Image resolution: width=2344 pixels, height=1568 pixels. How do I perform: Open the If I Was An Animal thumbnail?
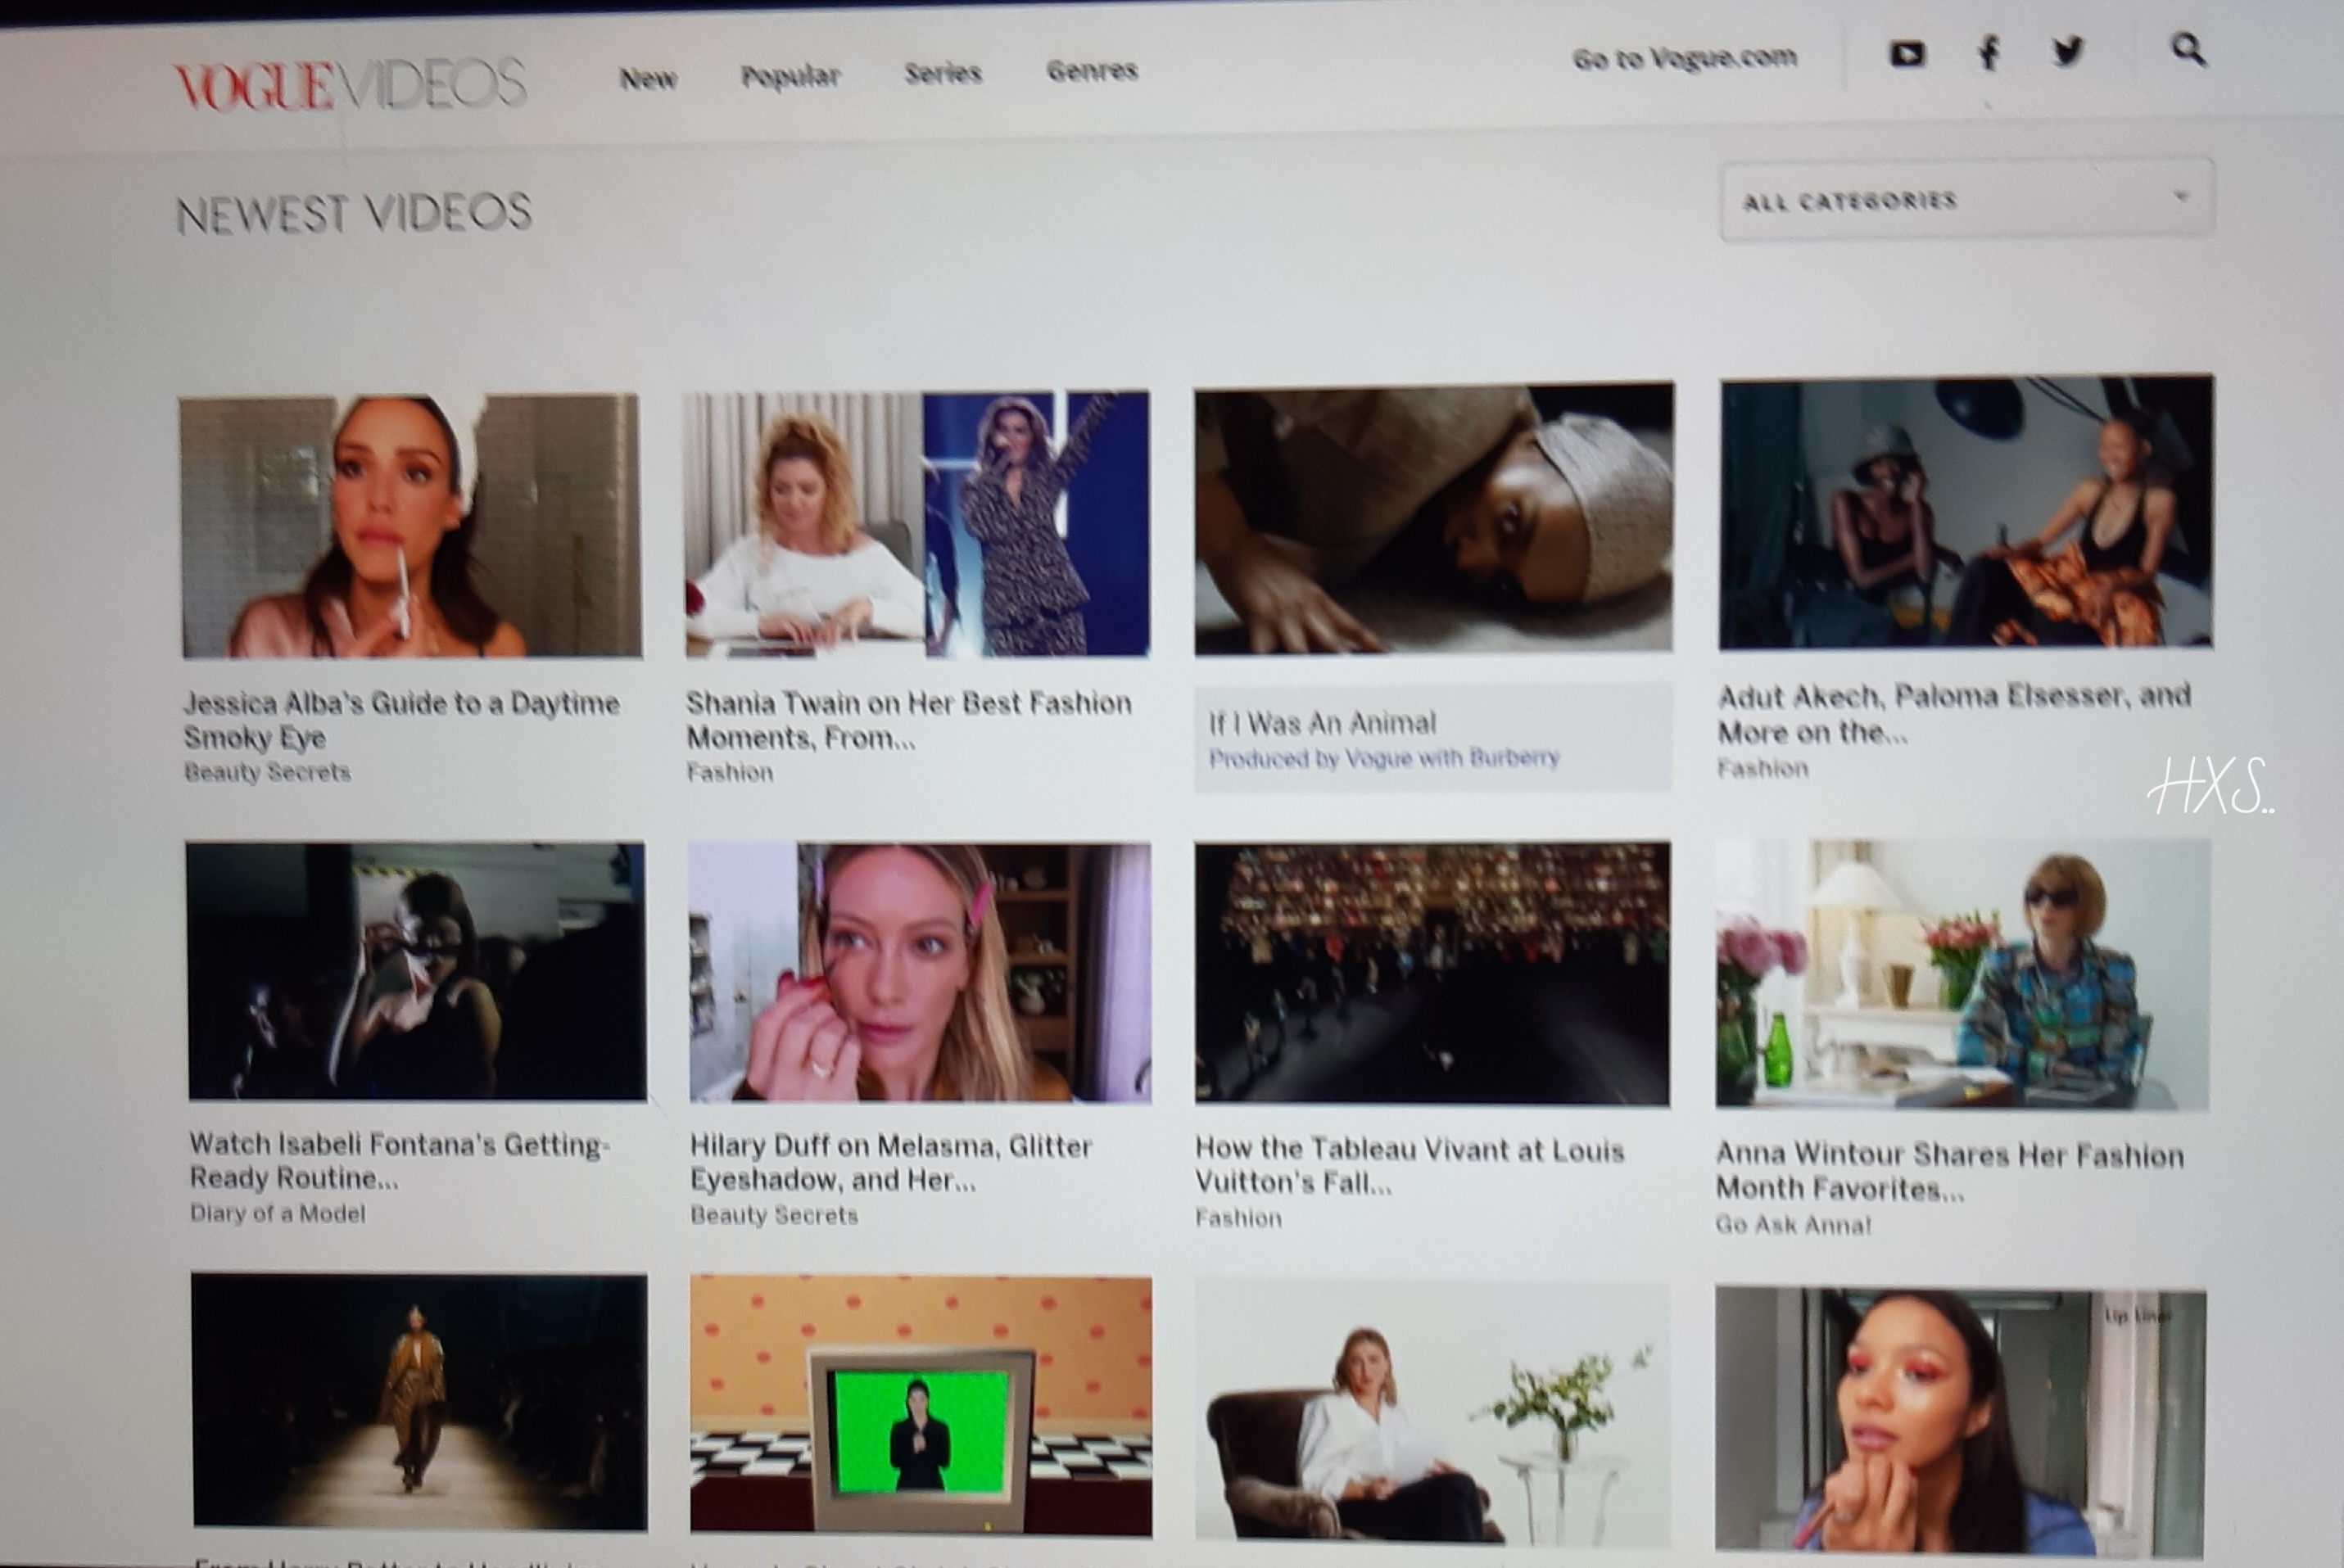point(1433,518)
